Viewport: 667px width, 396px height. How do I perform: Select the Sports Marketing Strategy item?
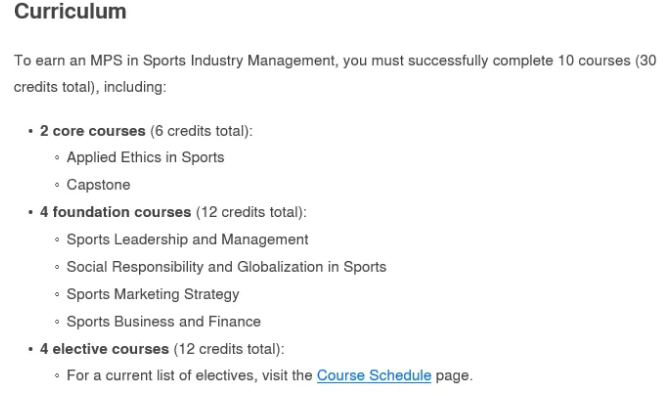pos(153,294)
